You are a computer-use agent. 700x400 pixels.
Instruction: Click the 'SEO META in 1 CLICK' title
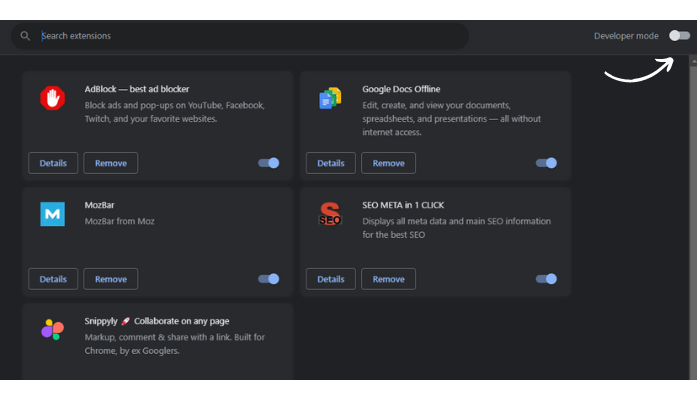(x=403, y=205)
